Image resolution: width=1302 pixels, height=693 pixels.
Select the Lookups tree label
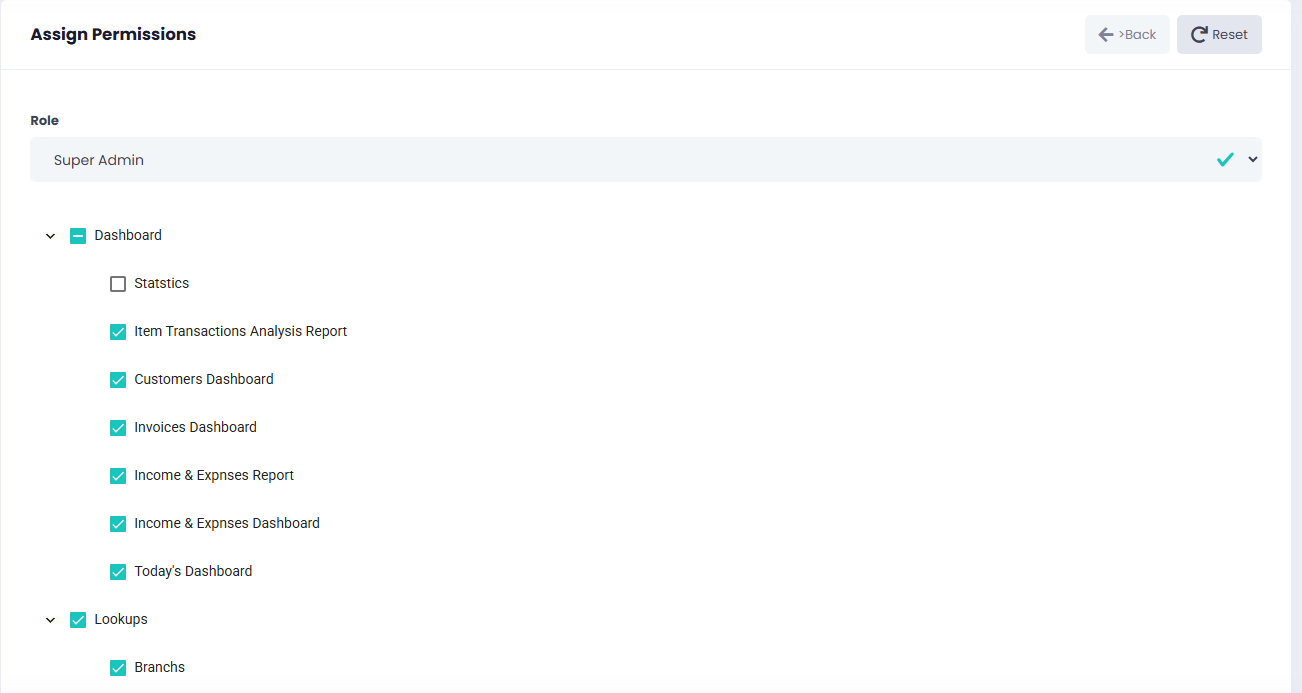coord(121,619)
